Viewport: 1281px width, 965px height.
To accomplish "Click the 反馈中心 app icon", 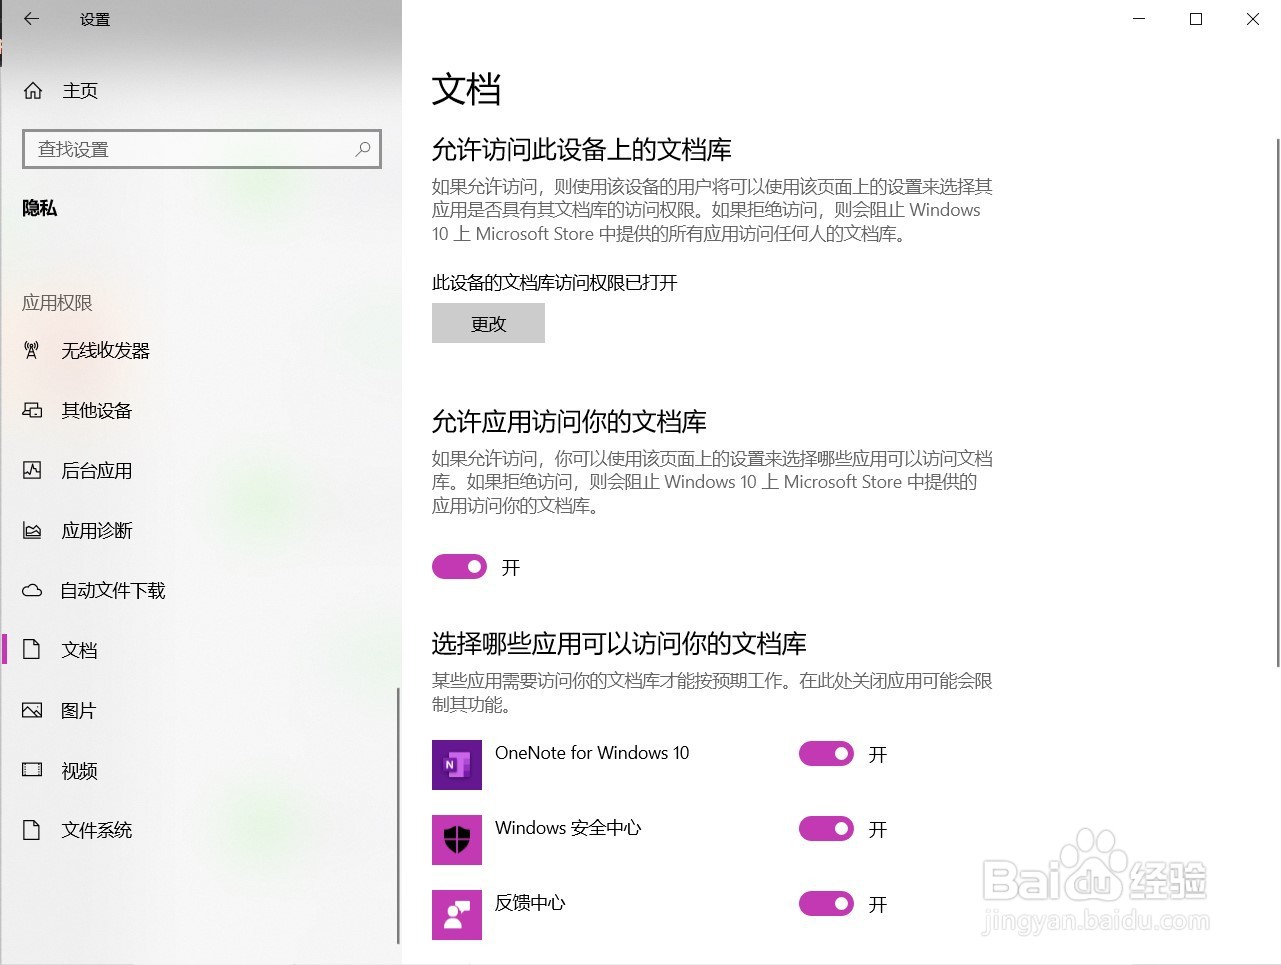I will (x=457, y=915).
